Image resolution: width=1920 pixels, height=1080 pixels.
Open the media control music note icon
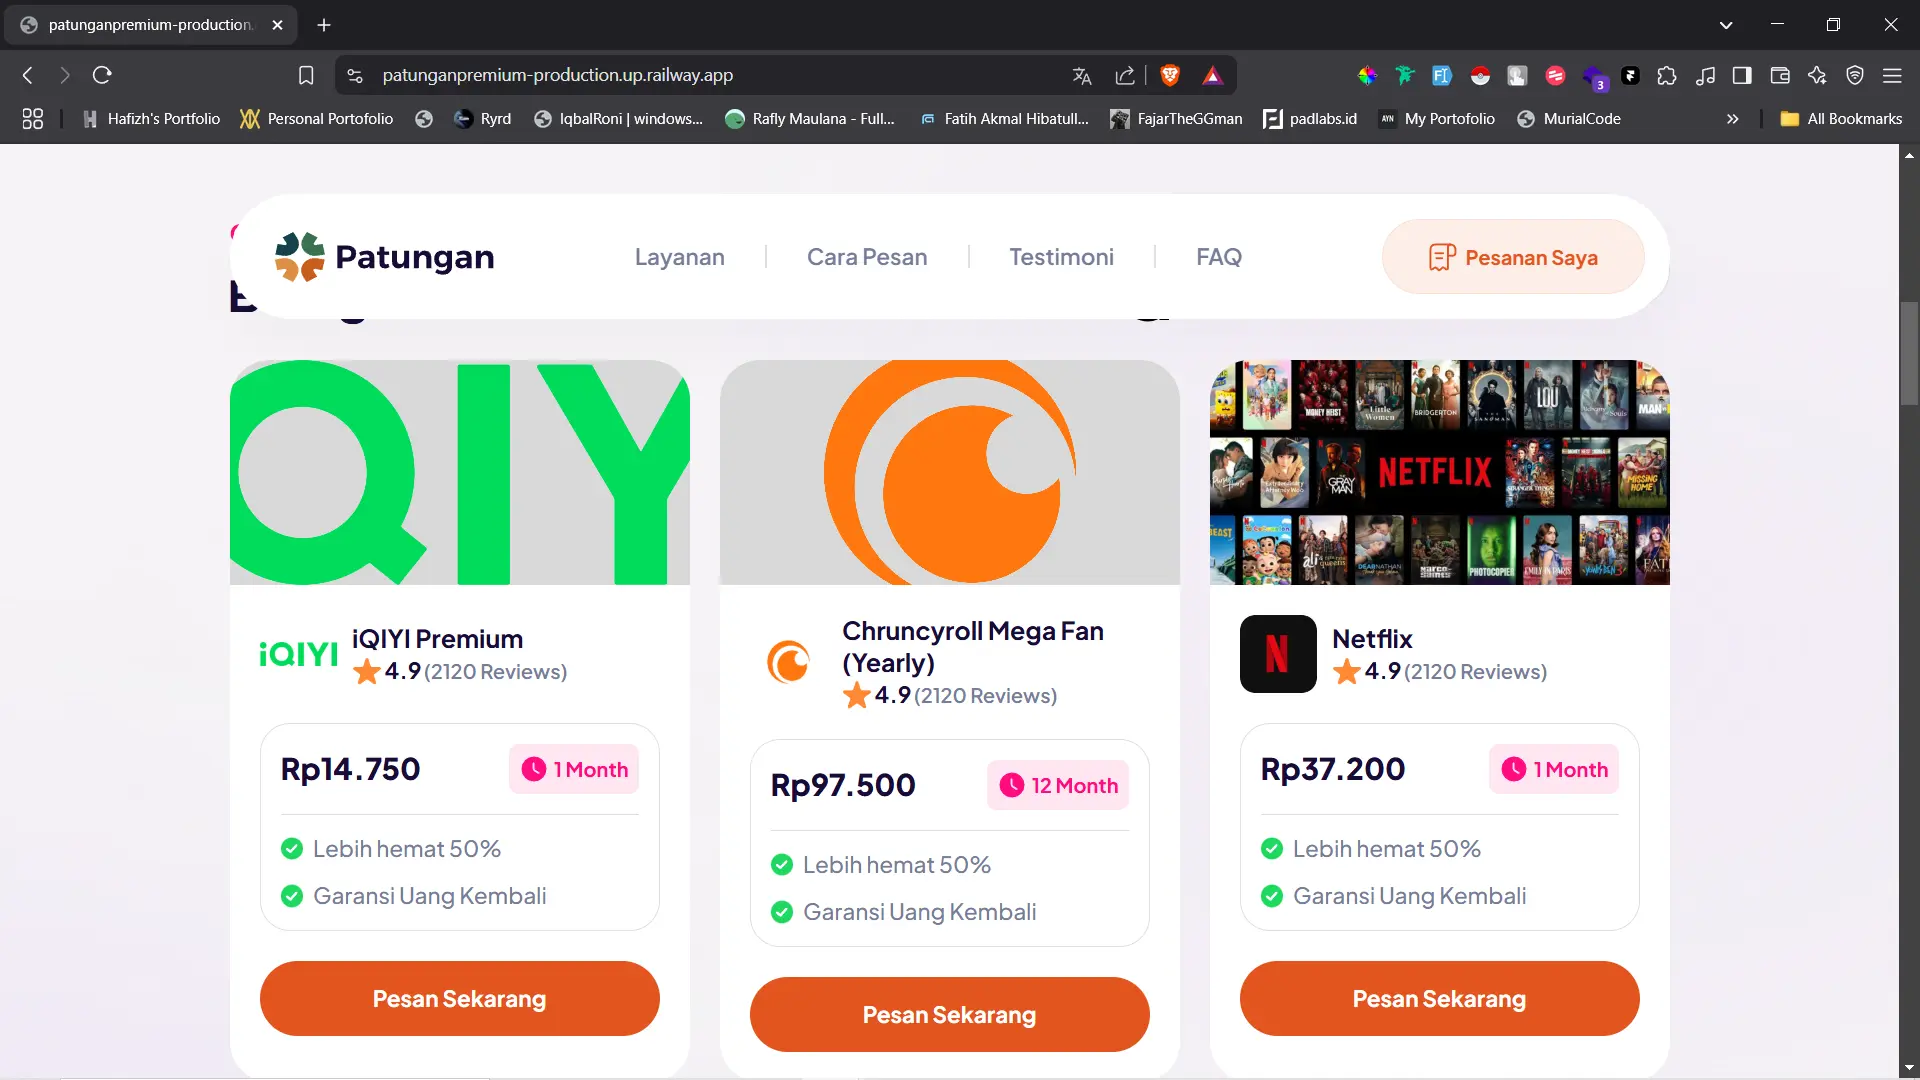click(1706, 75)
